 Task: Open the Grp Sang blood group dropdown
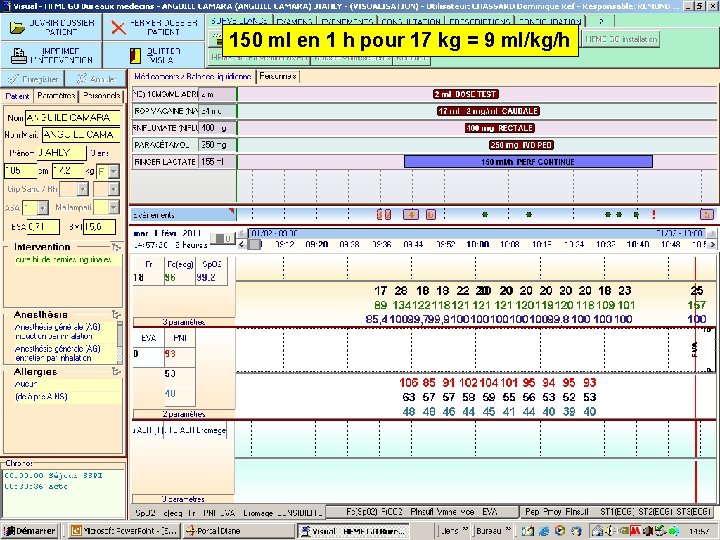coord(83,189)
